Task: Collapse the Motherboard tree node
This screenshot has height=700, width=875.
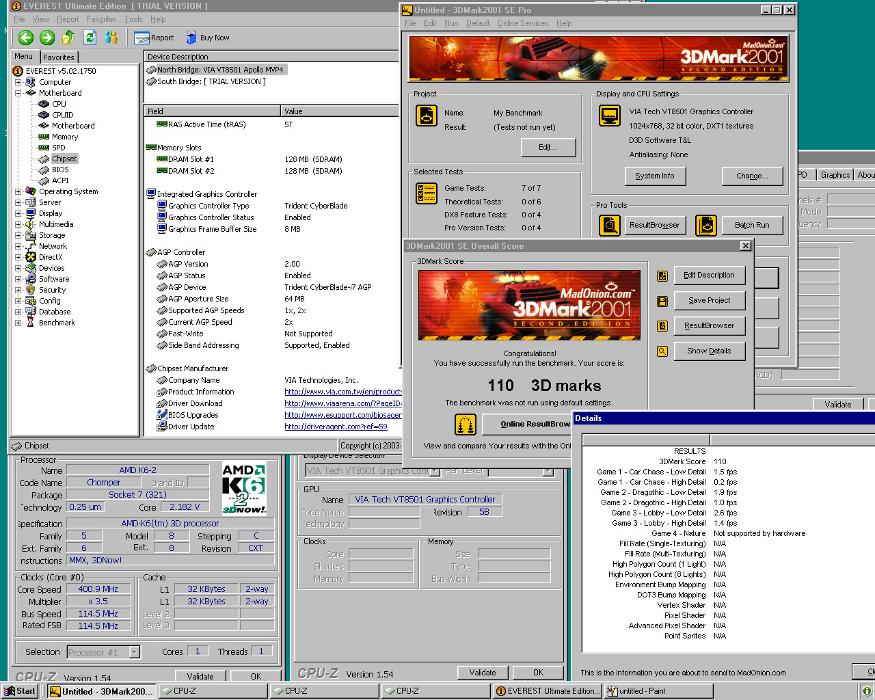Action: pos(18,93)
